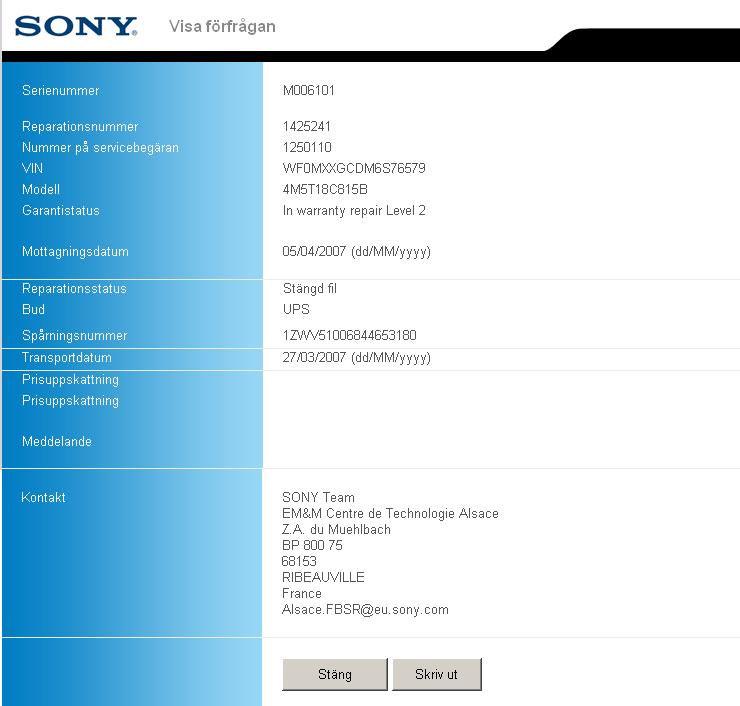The width and height of the screenshot is (740, 706).
Task: Click the Stäng button
Action: [x=335, y=674]
